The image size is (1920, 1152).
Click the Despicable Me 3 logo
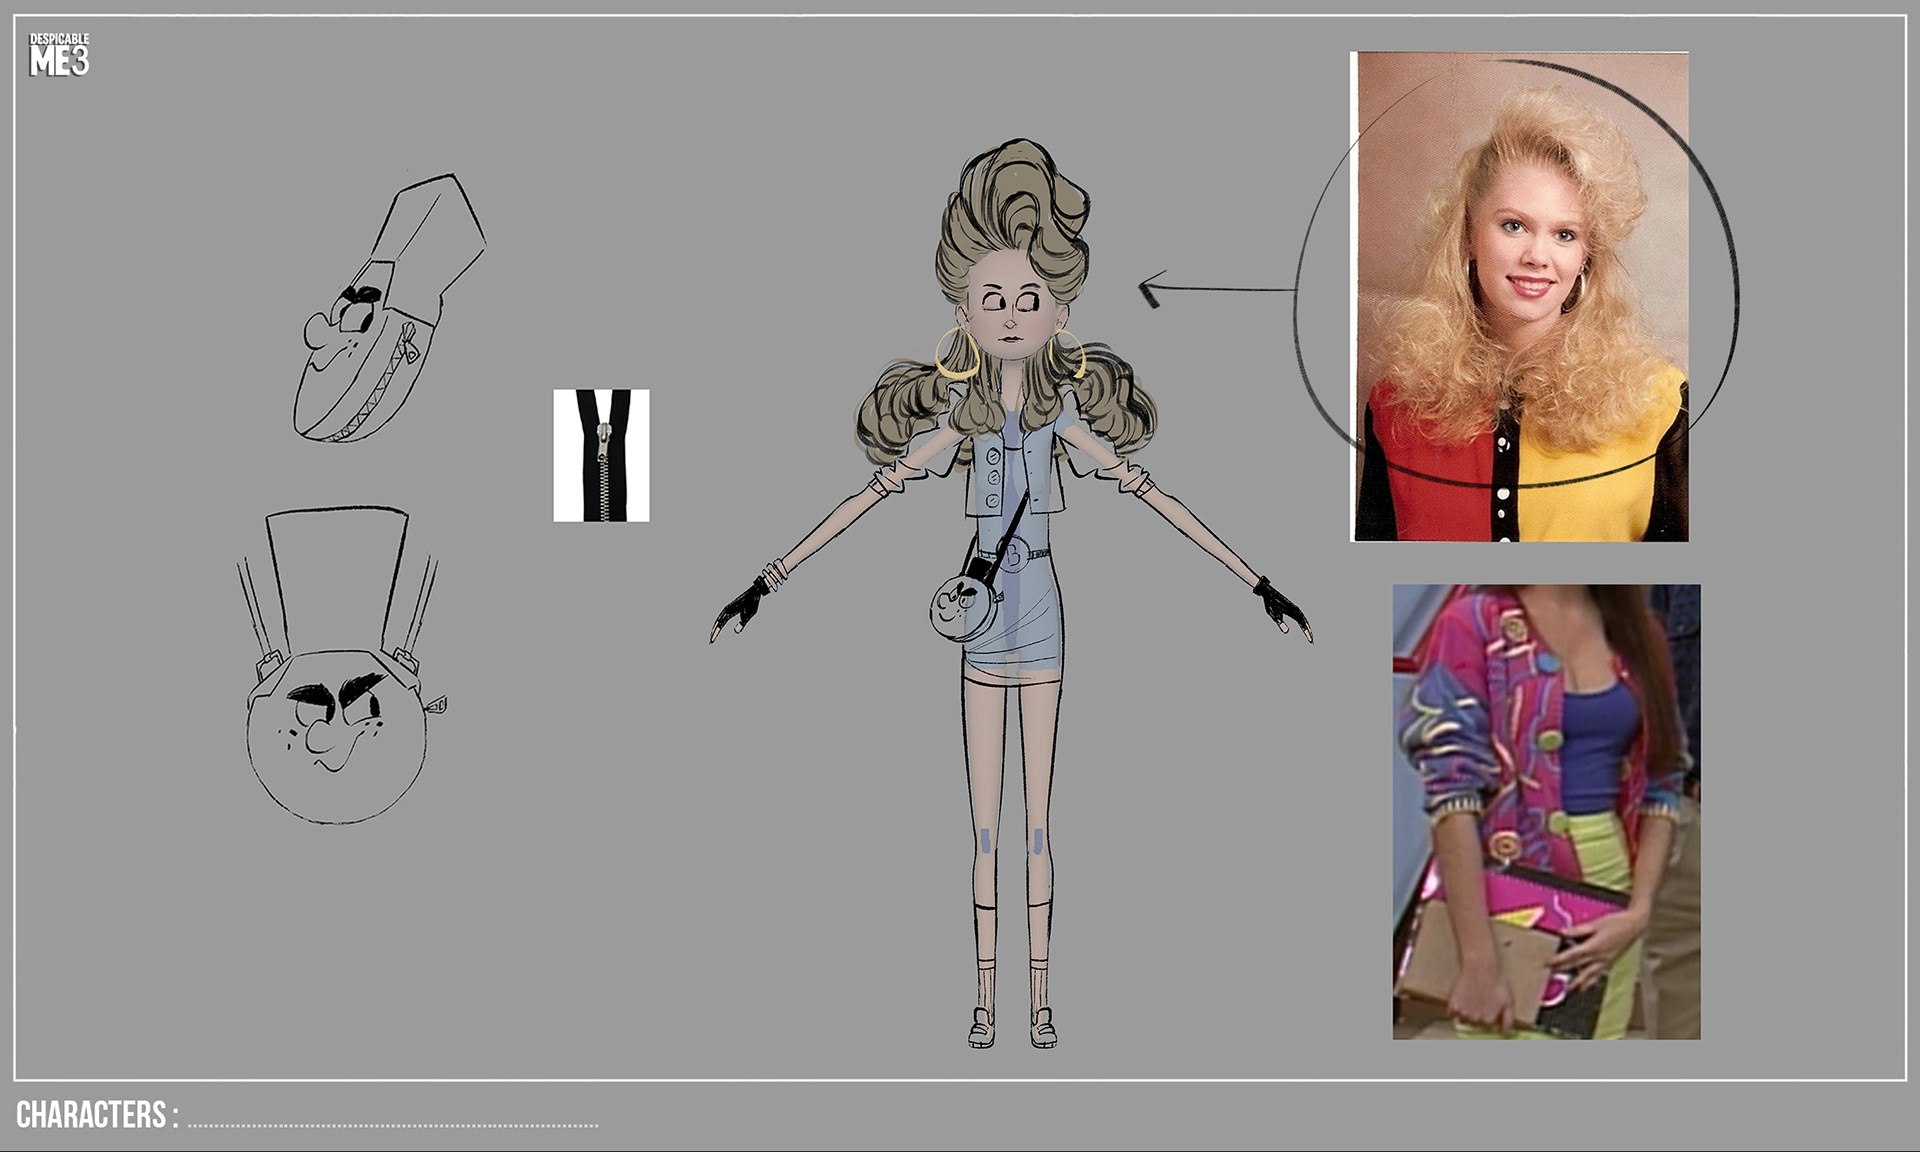pos(59,55)
